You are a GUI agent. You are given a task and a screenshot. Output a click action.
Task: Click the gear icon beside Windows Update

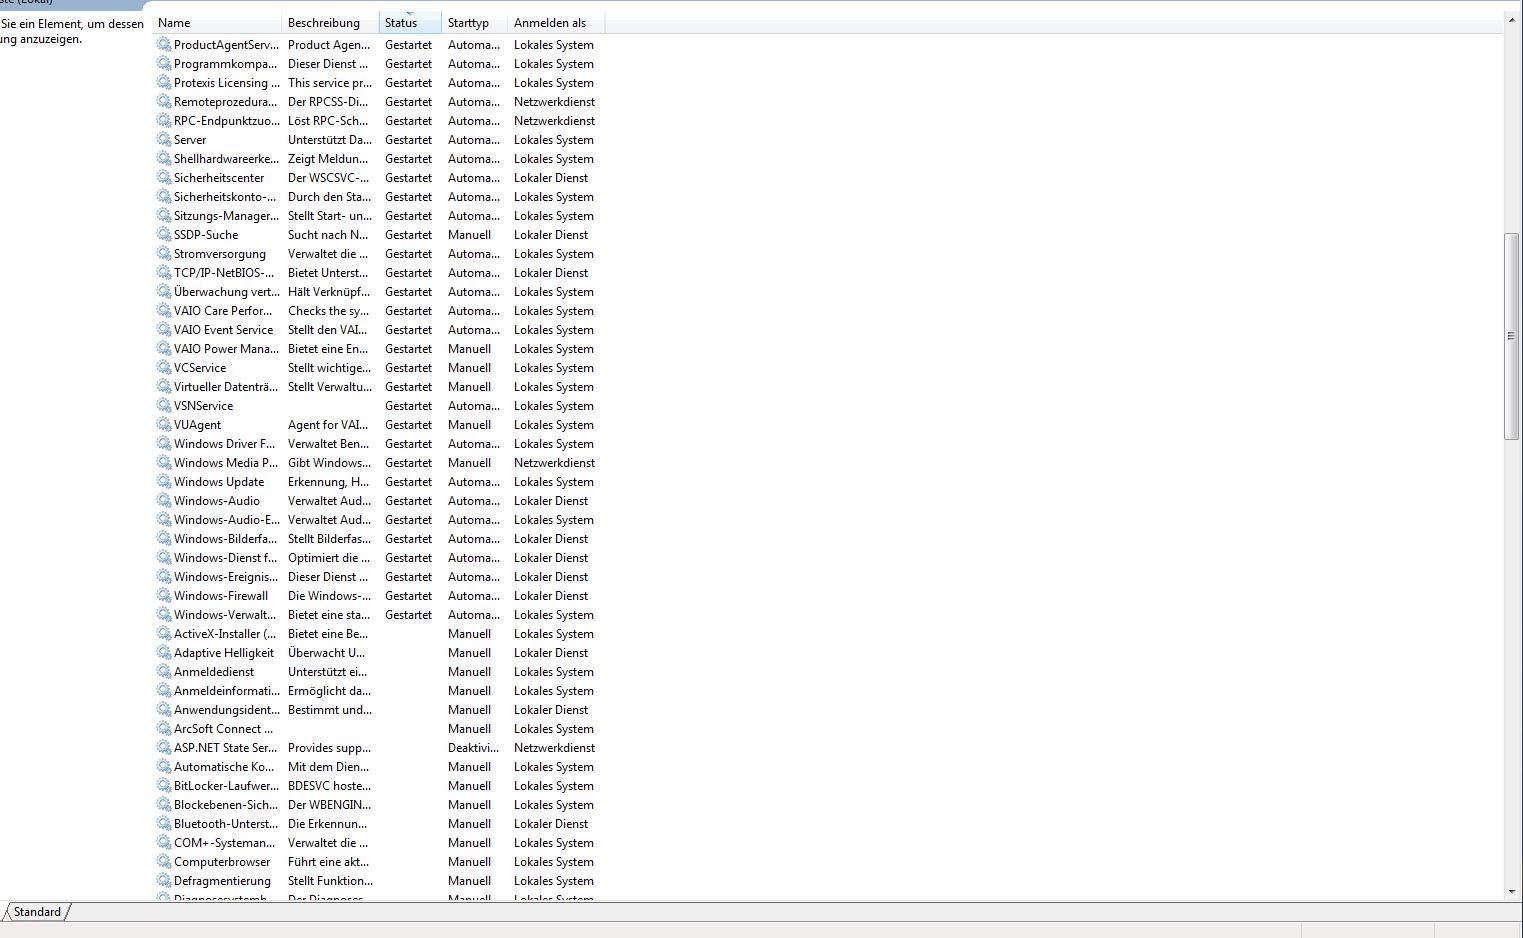(164, 482)
